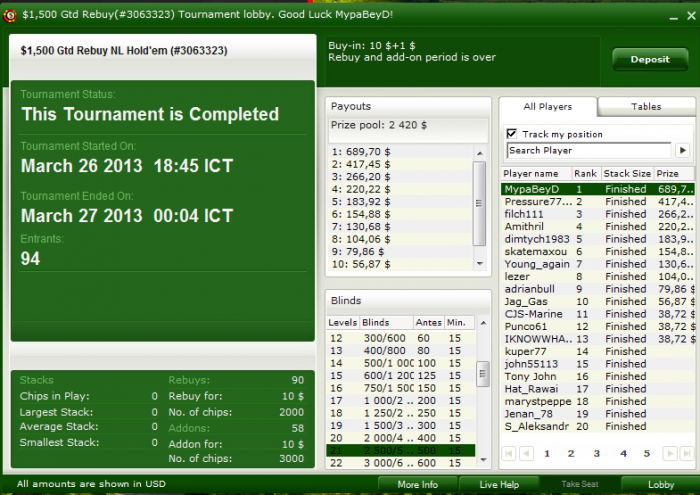700x495 pixels.
Task: Click the Take Seat button
Action: point(579,484)
